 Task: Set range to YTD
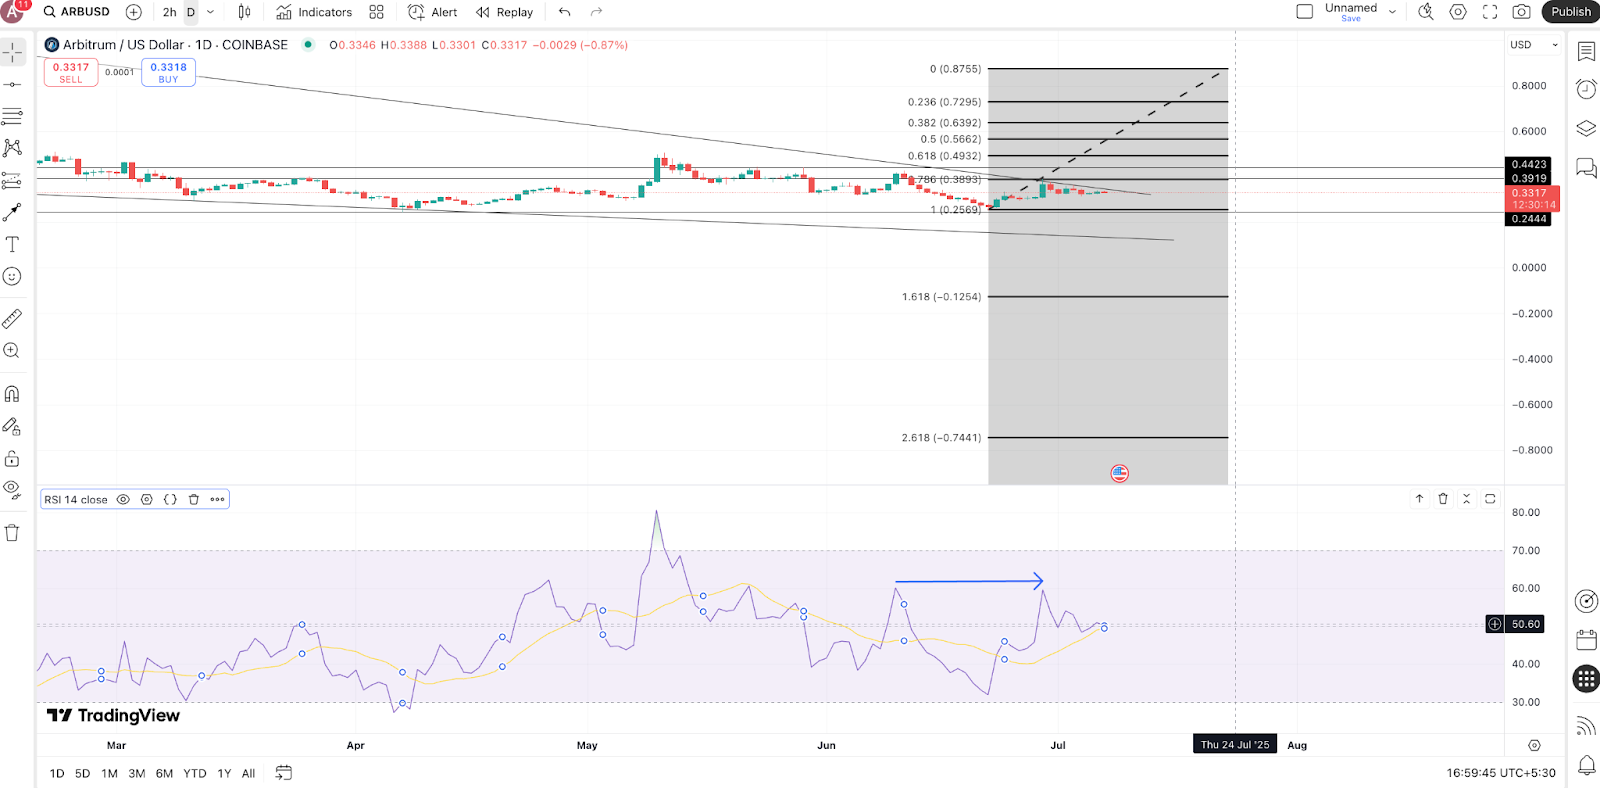coord(195,773)
